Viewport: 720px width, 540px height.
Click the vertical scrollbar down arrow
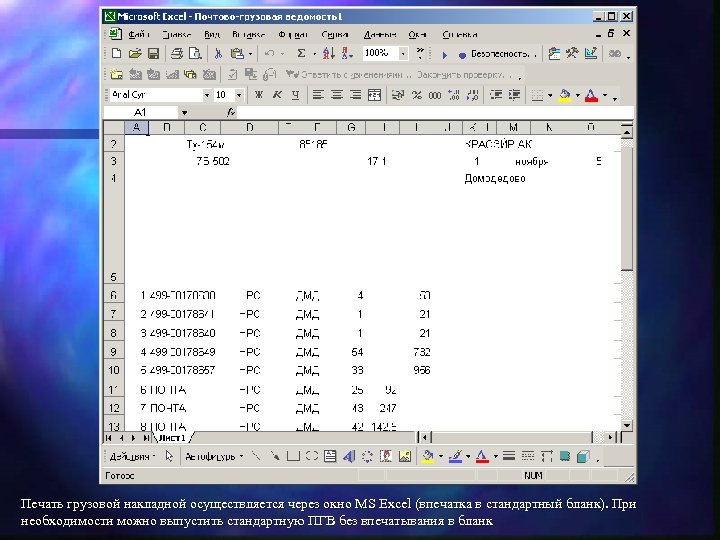(x=627, y=425)
